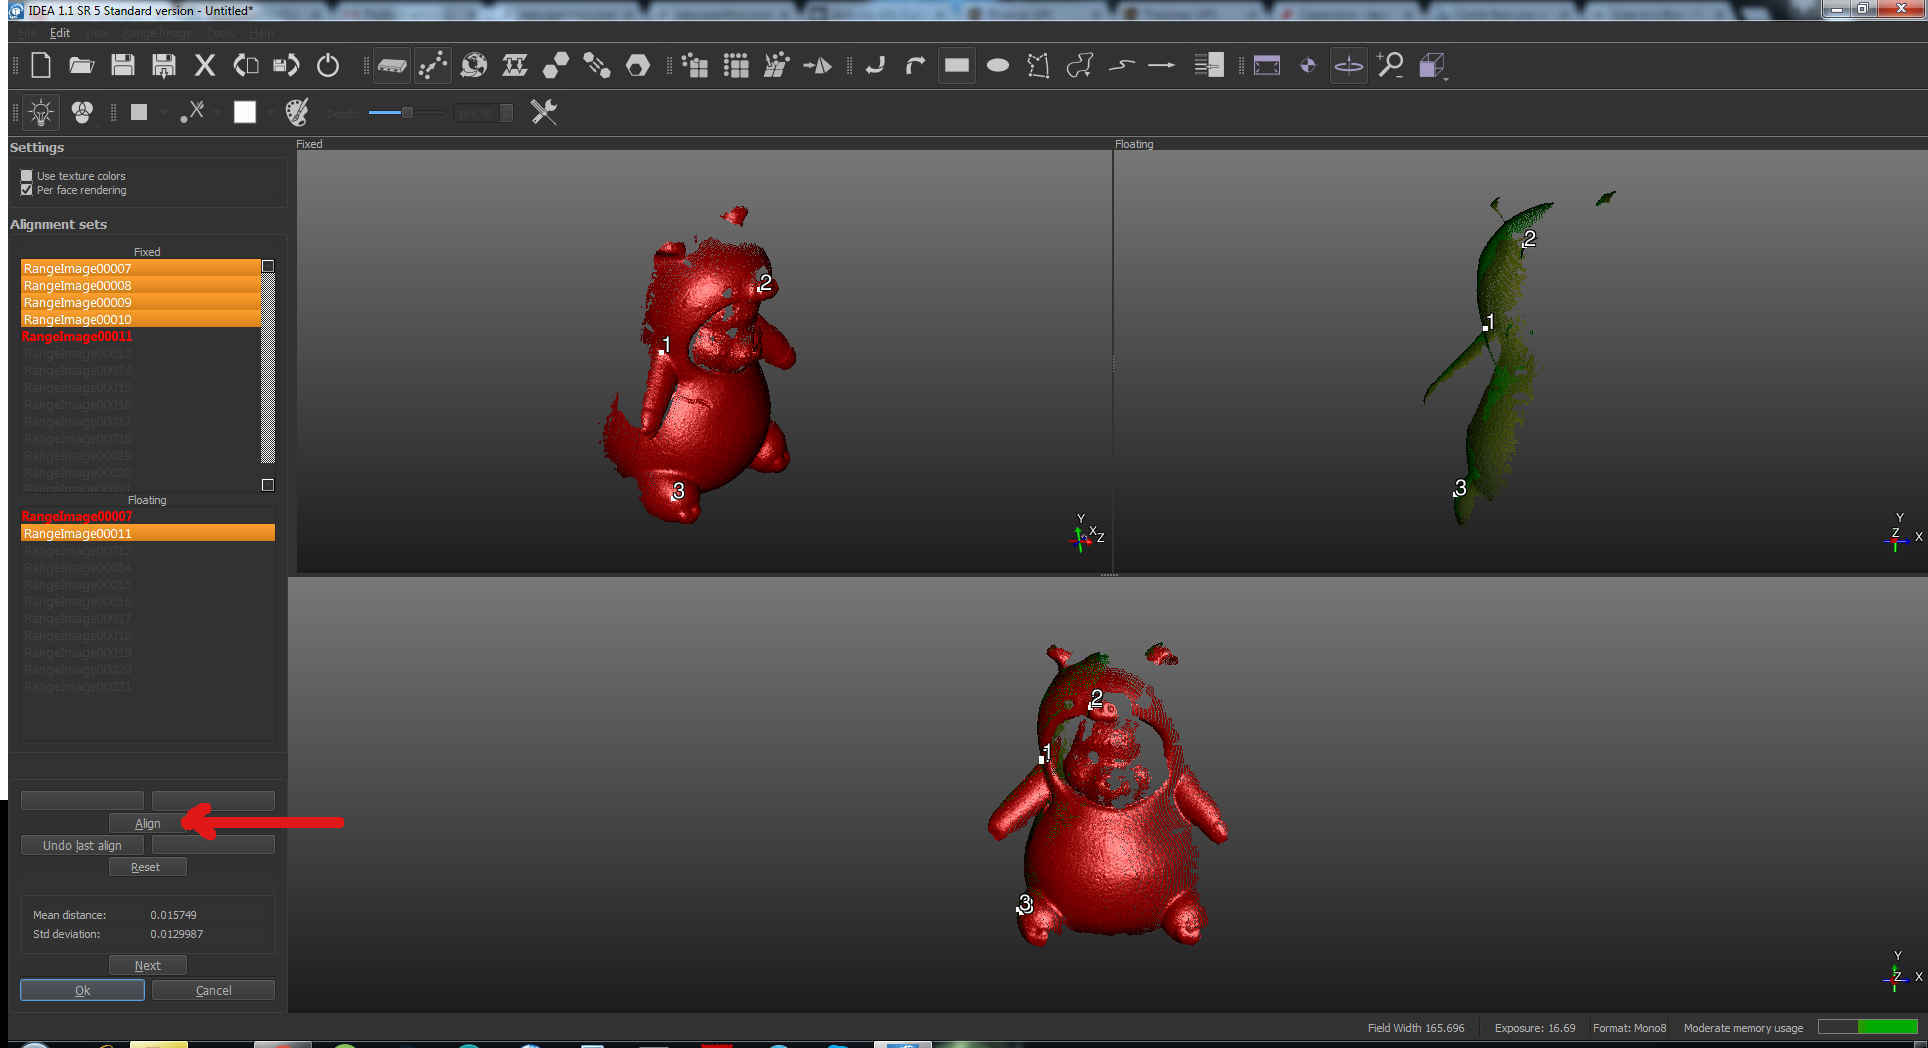This screenshot has width=1928, height=1048.
Task: Click the Align button
Action: tap(148, 823)
